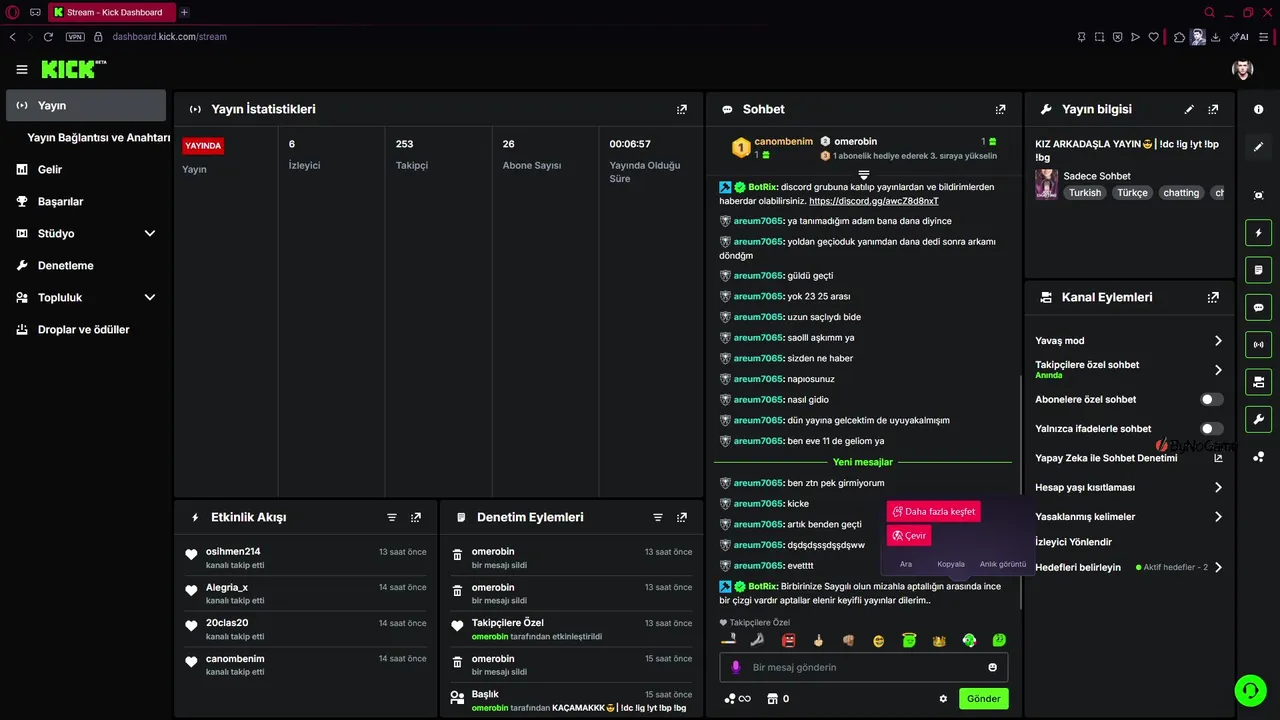Pop out the Etkinlik Akışı panel

click(416, 517)
